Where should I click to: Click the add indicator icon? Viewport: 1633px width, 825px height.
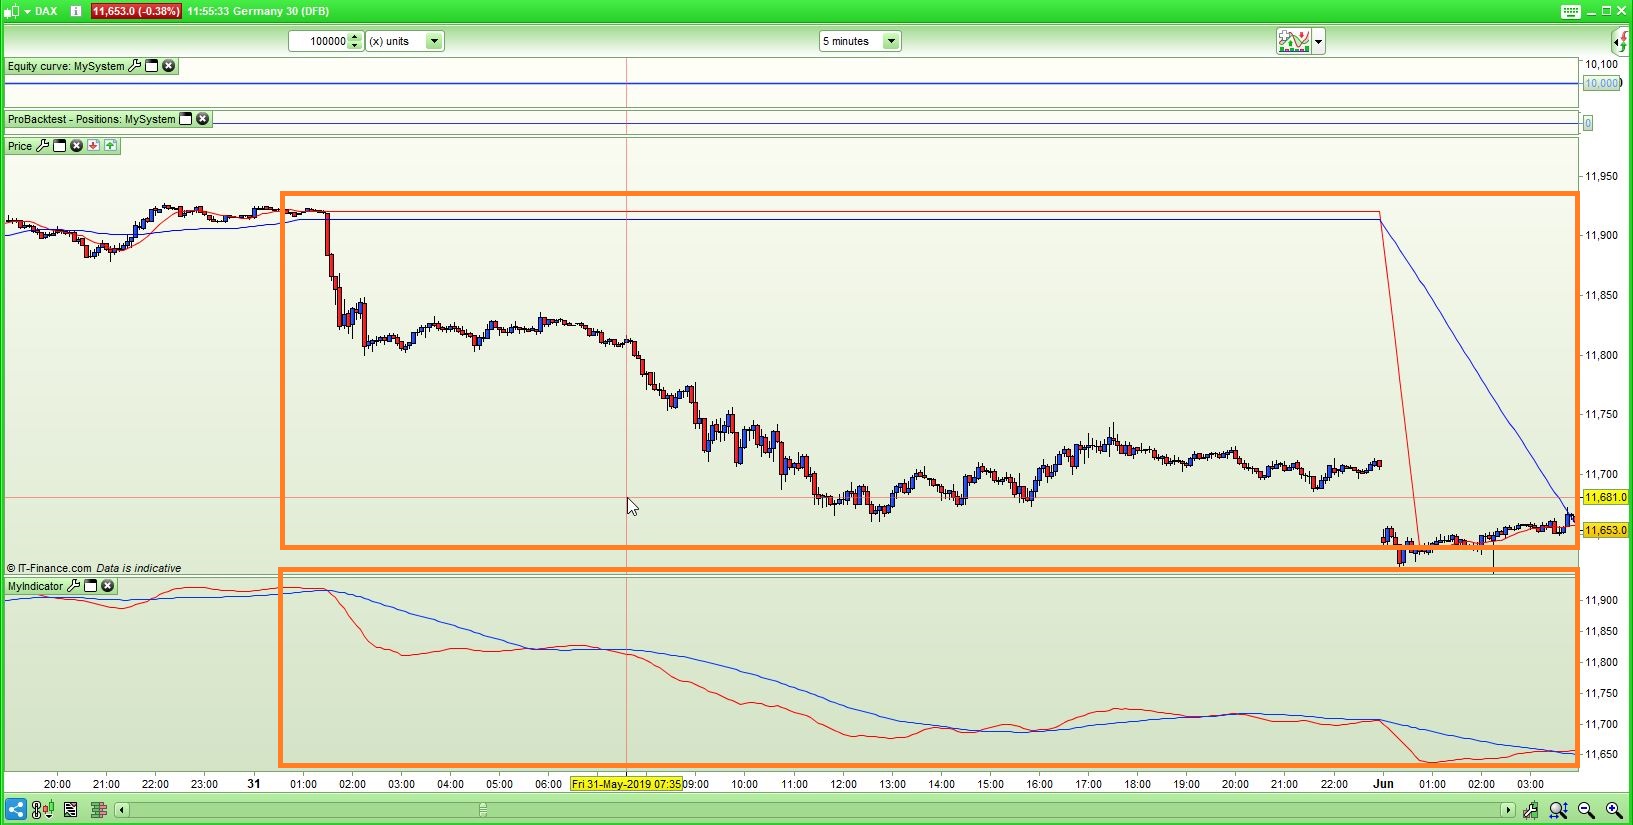(x=1293, y=41)
